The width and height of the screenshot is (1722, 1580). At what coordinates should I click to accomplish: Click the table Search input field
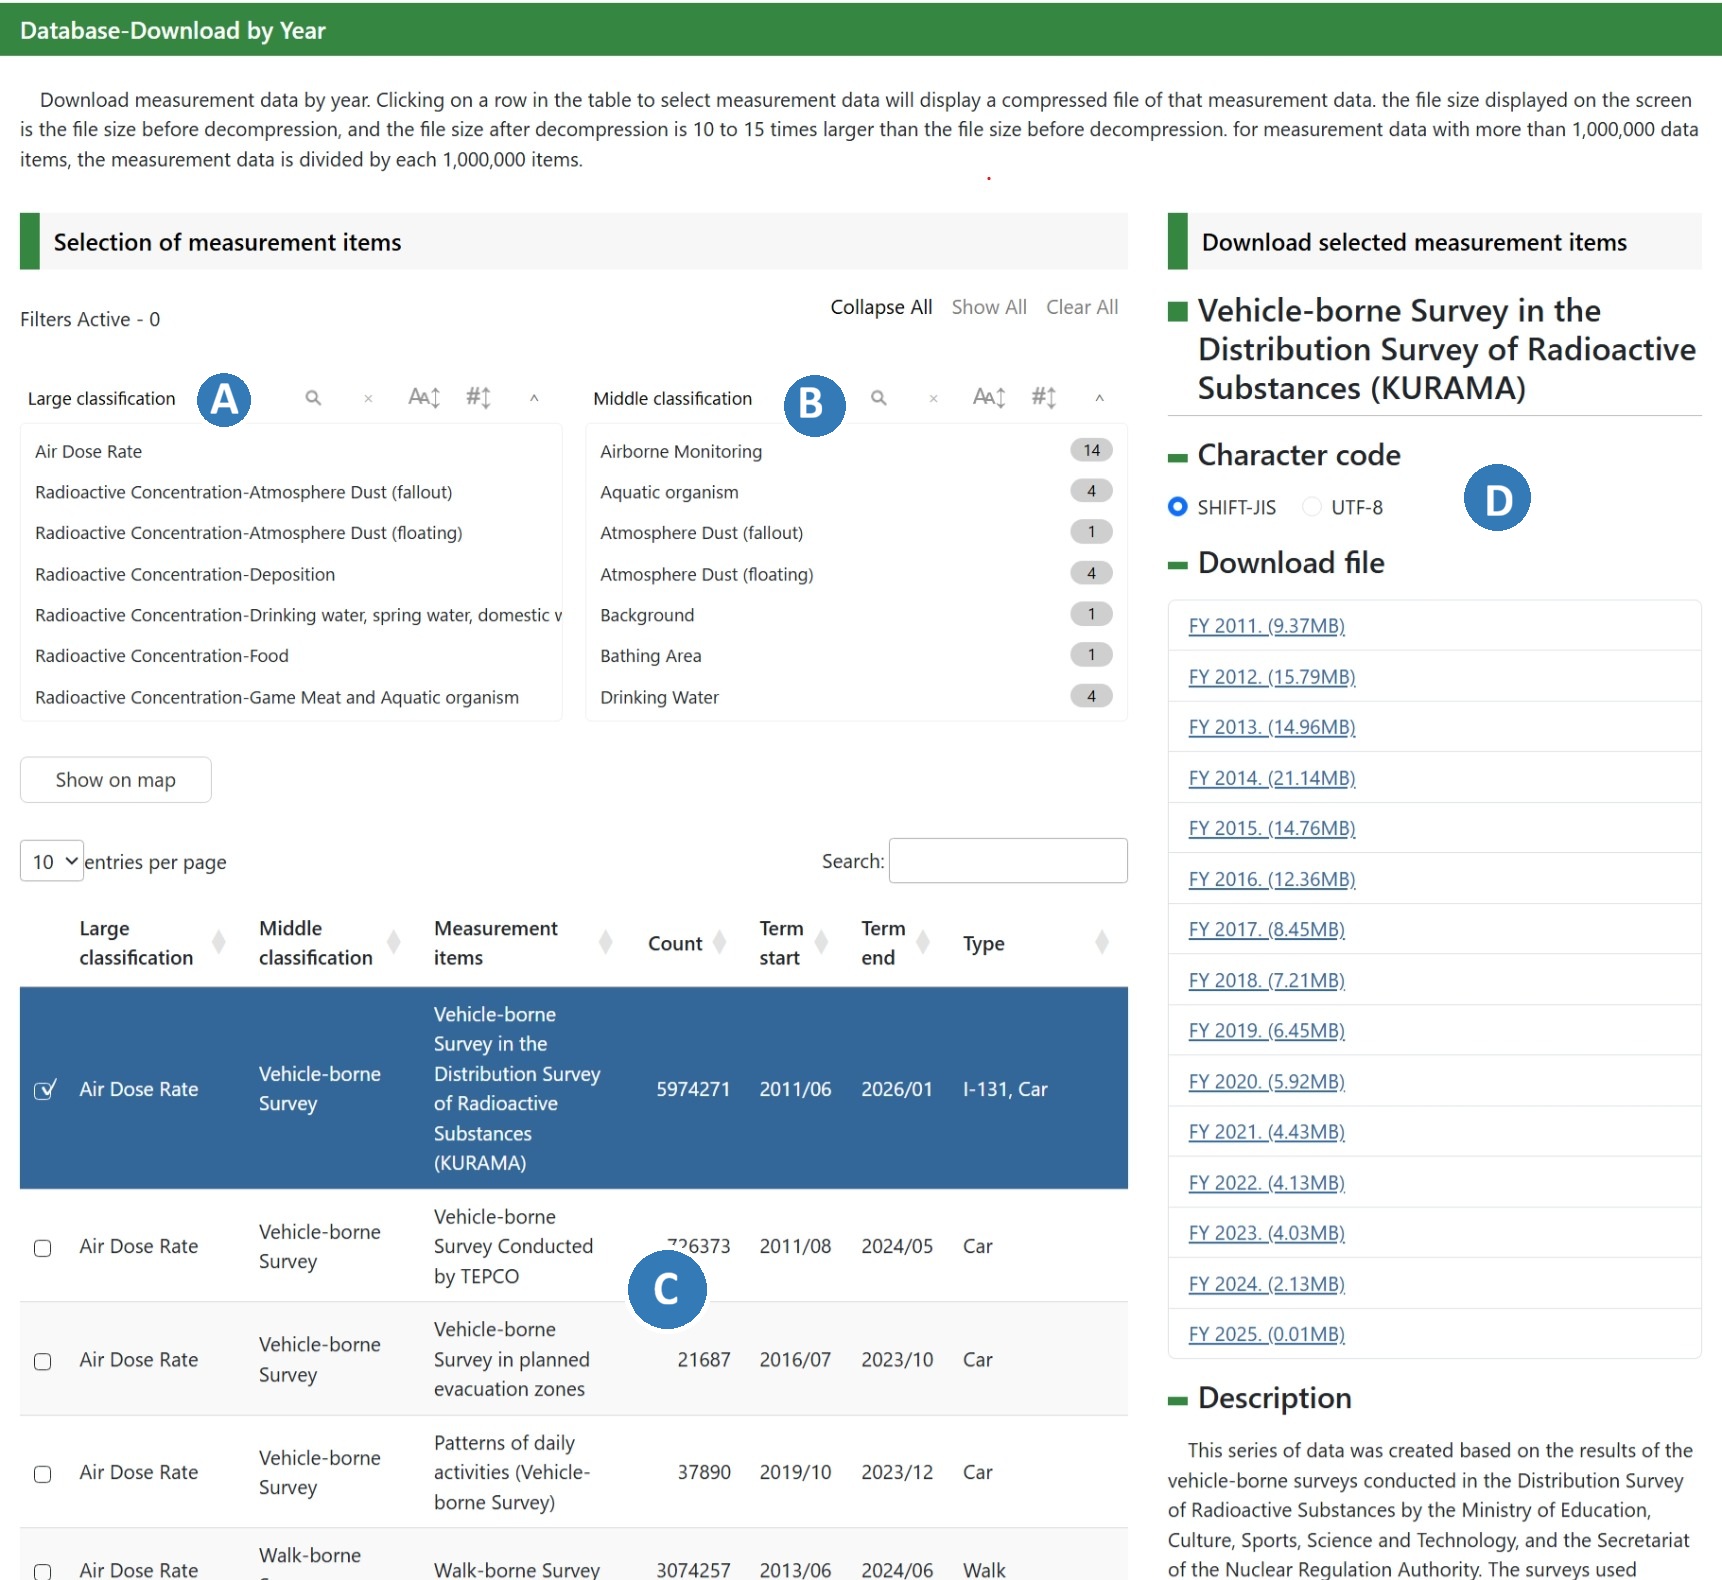pos(1007,860)
